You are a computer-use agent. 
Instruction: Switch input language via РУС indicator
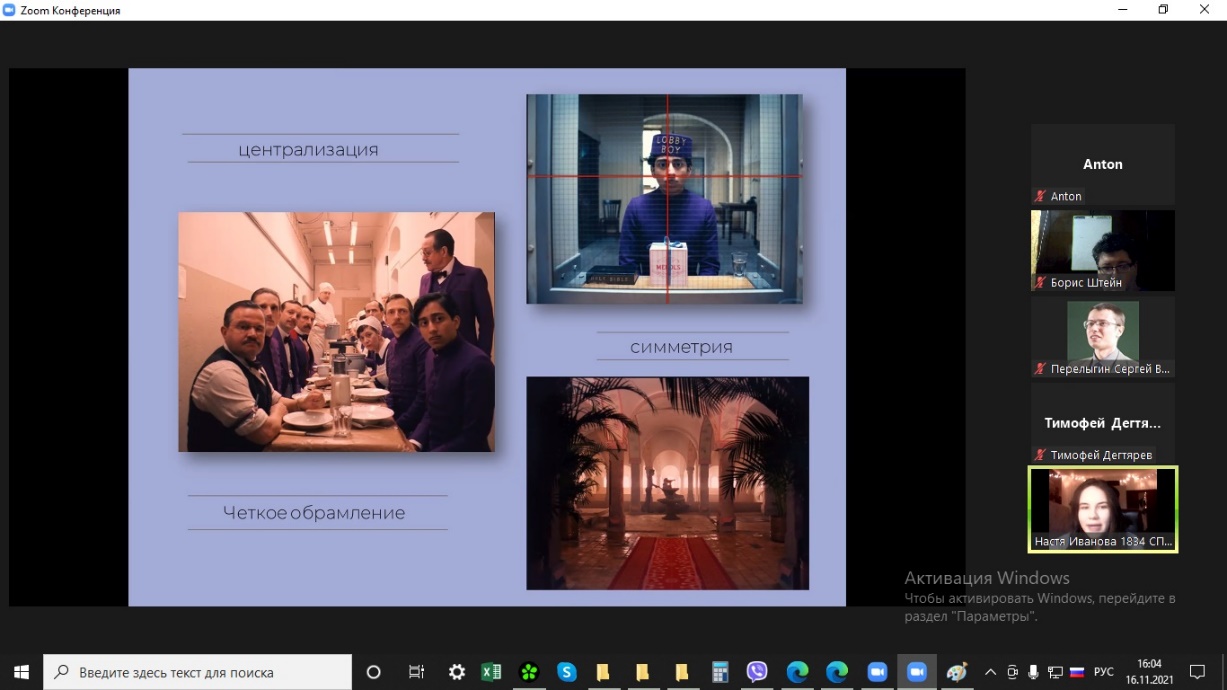pos(1103,672)
